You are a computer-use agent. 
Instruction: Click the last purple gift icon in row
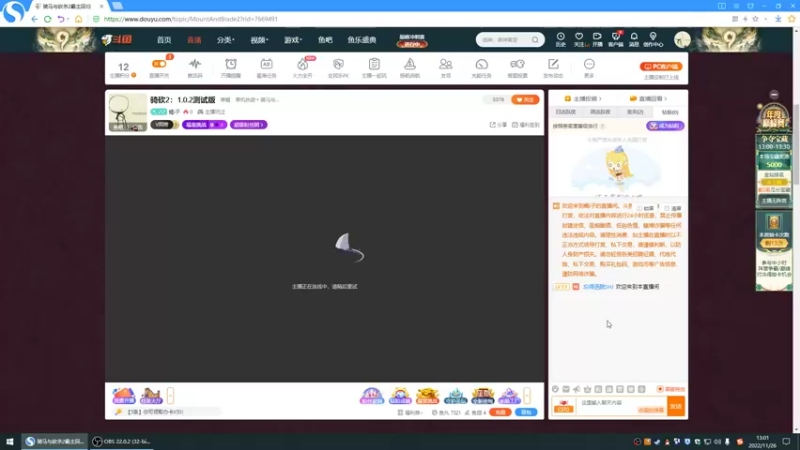(x=509, y=395)
